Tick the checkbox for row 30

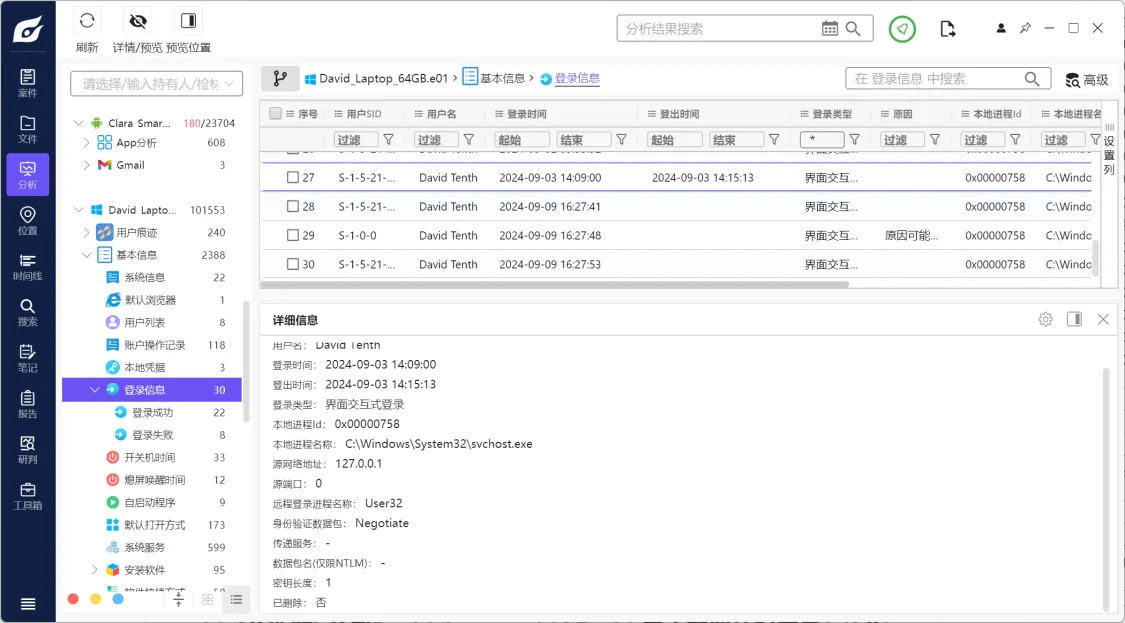click(x=293, y=264)
